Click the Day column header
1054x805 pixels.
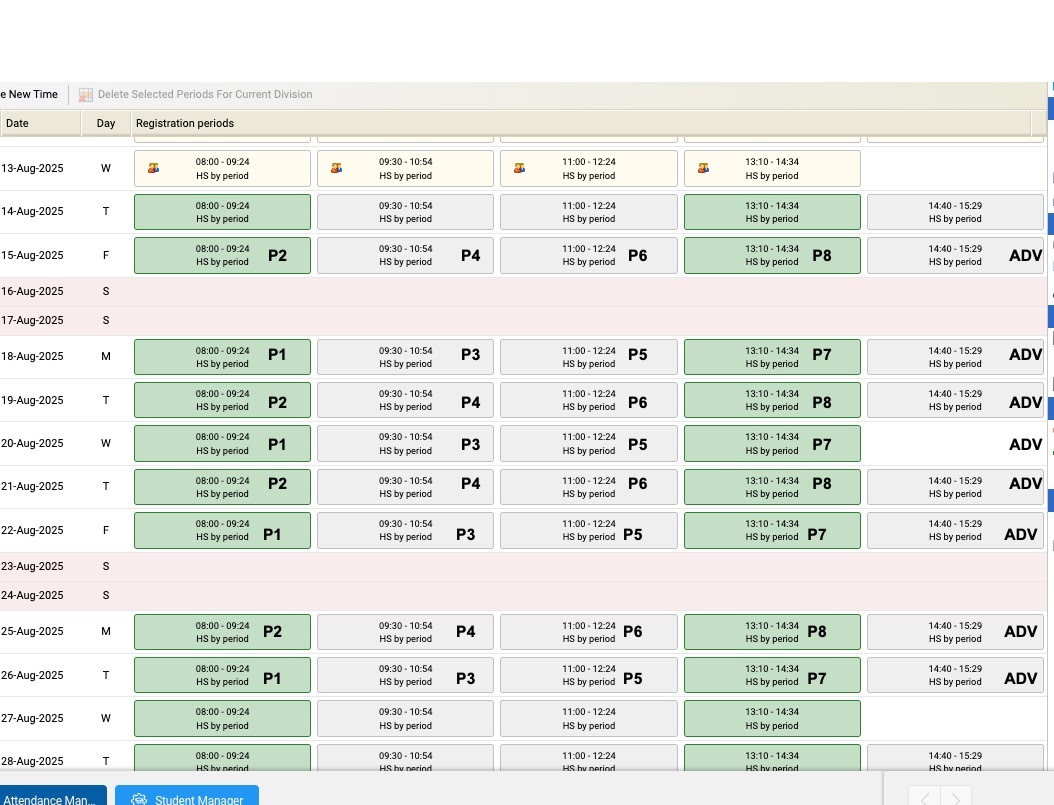pos(106,123)
